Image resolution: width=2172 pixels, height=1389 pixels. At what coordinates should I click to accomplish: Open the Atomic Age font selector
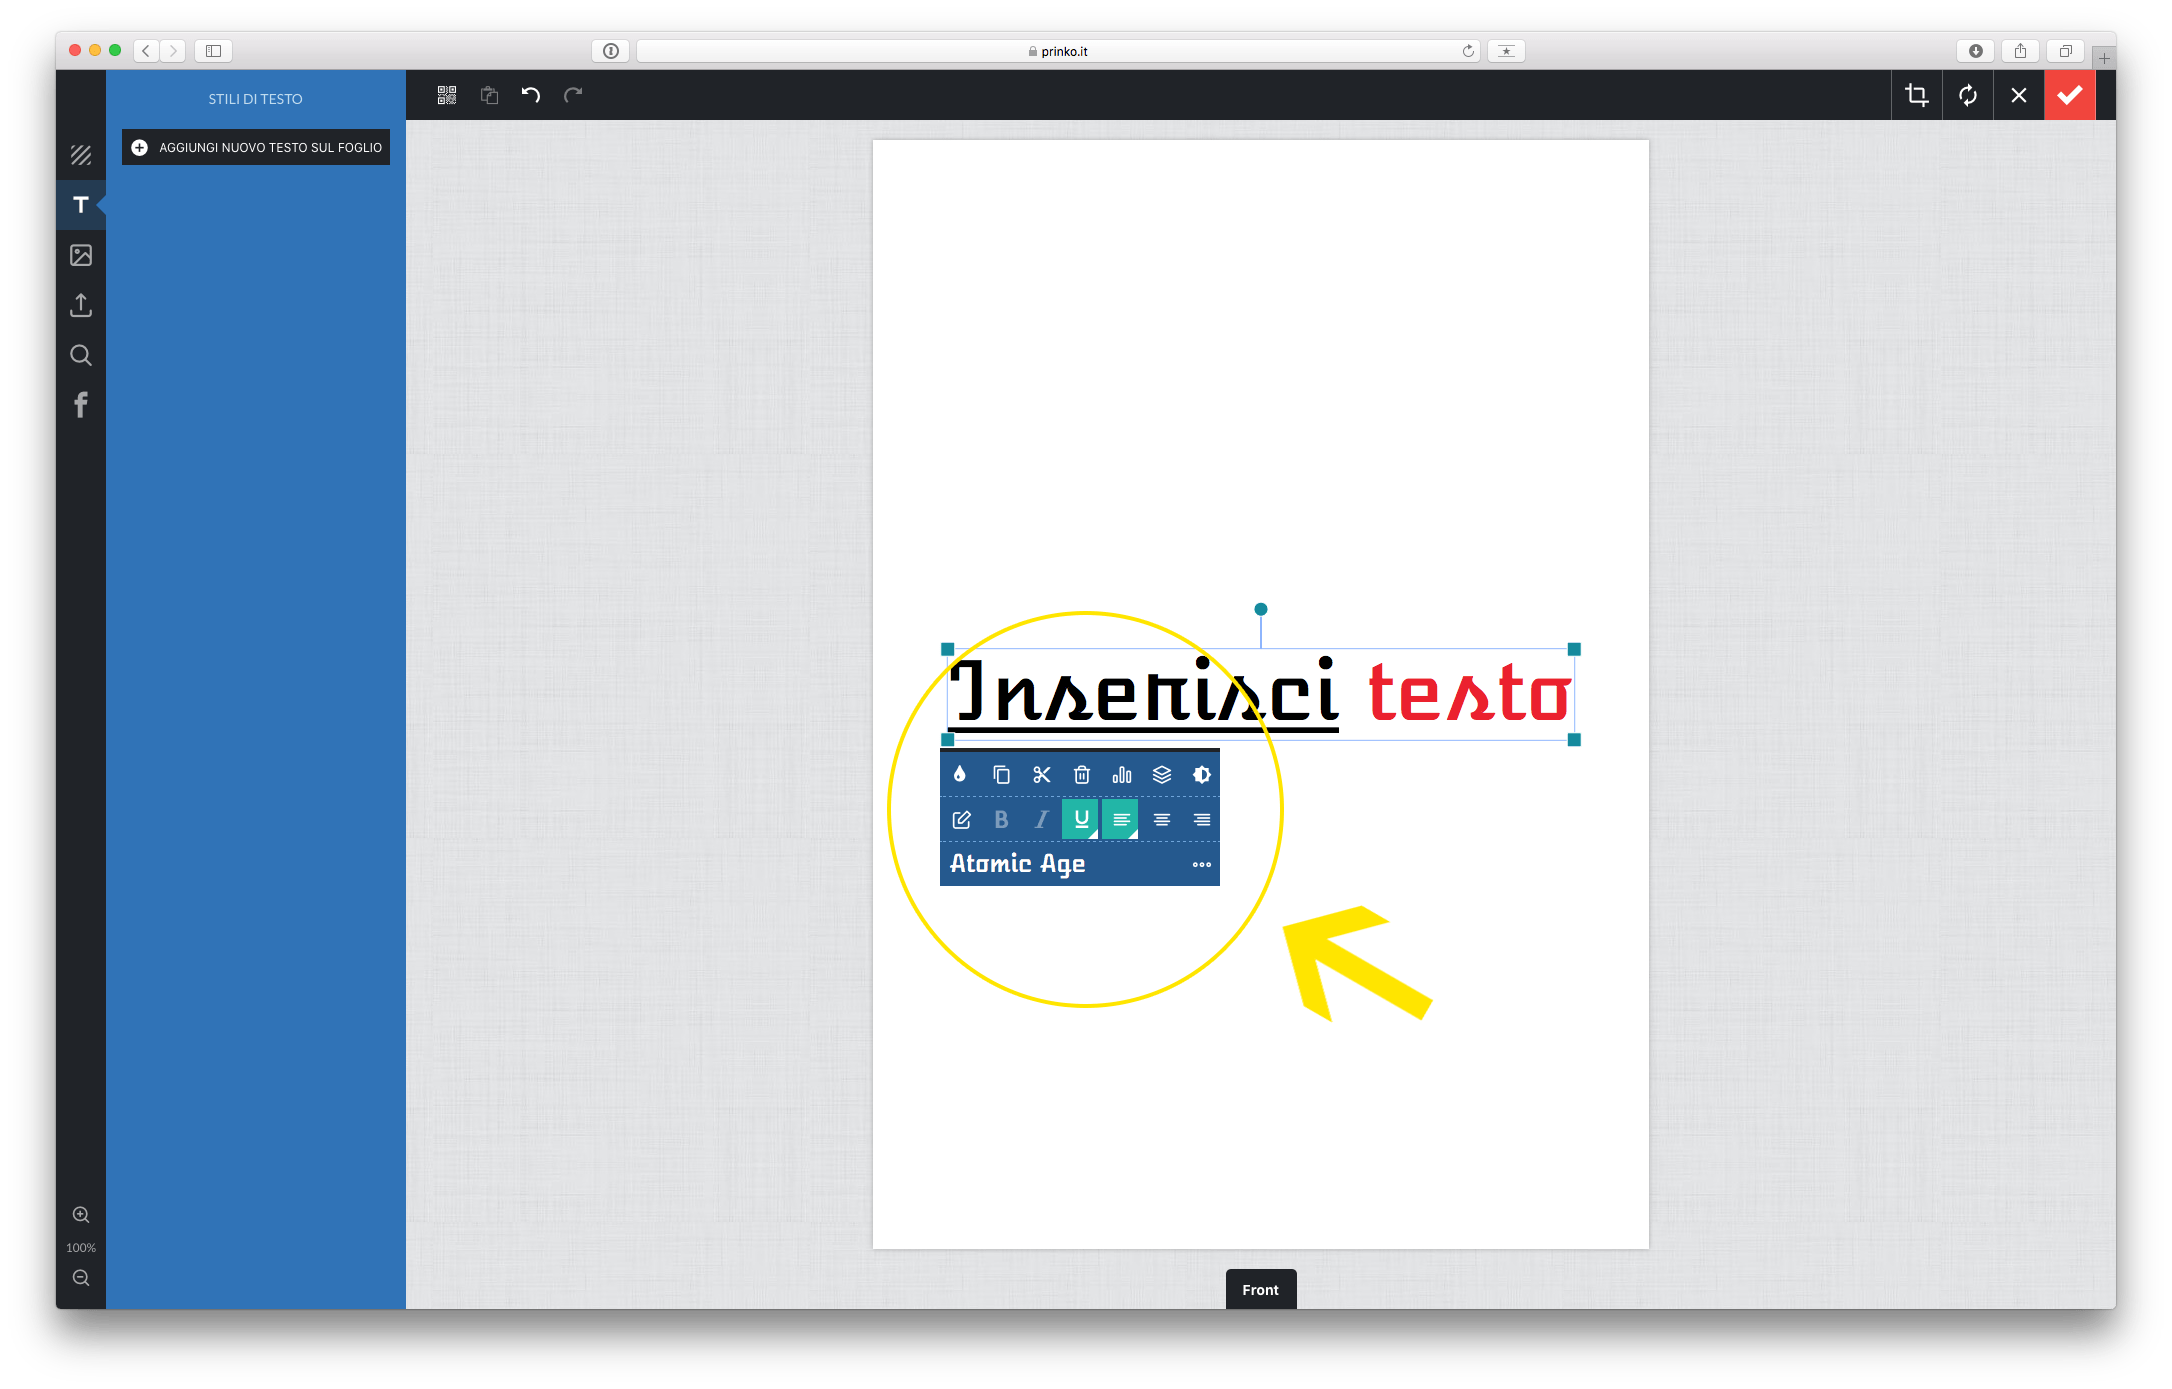click(x=1018, y=864)
